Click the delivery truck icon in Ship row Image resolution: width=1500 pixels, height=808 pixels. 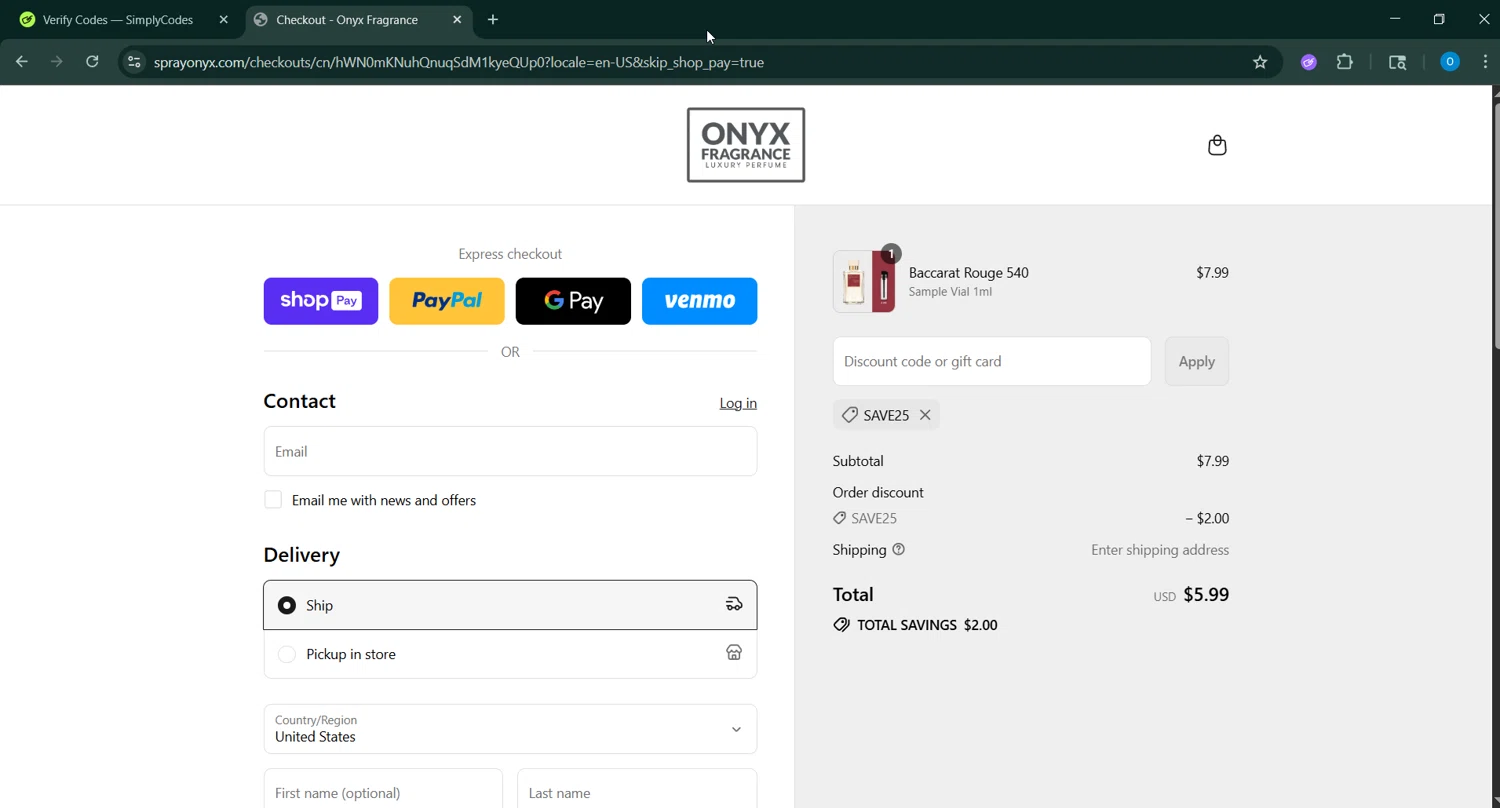734,604
